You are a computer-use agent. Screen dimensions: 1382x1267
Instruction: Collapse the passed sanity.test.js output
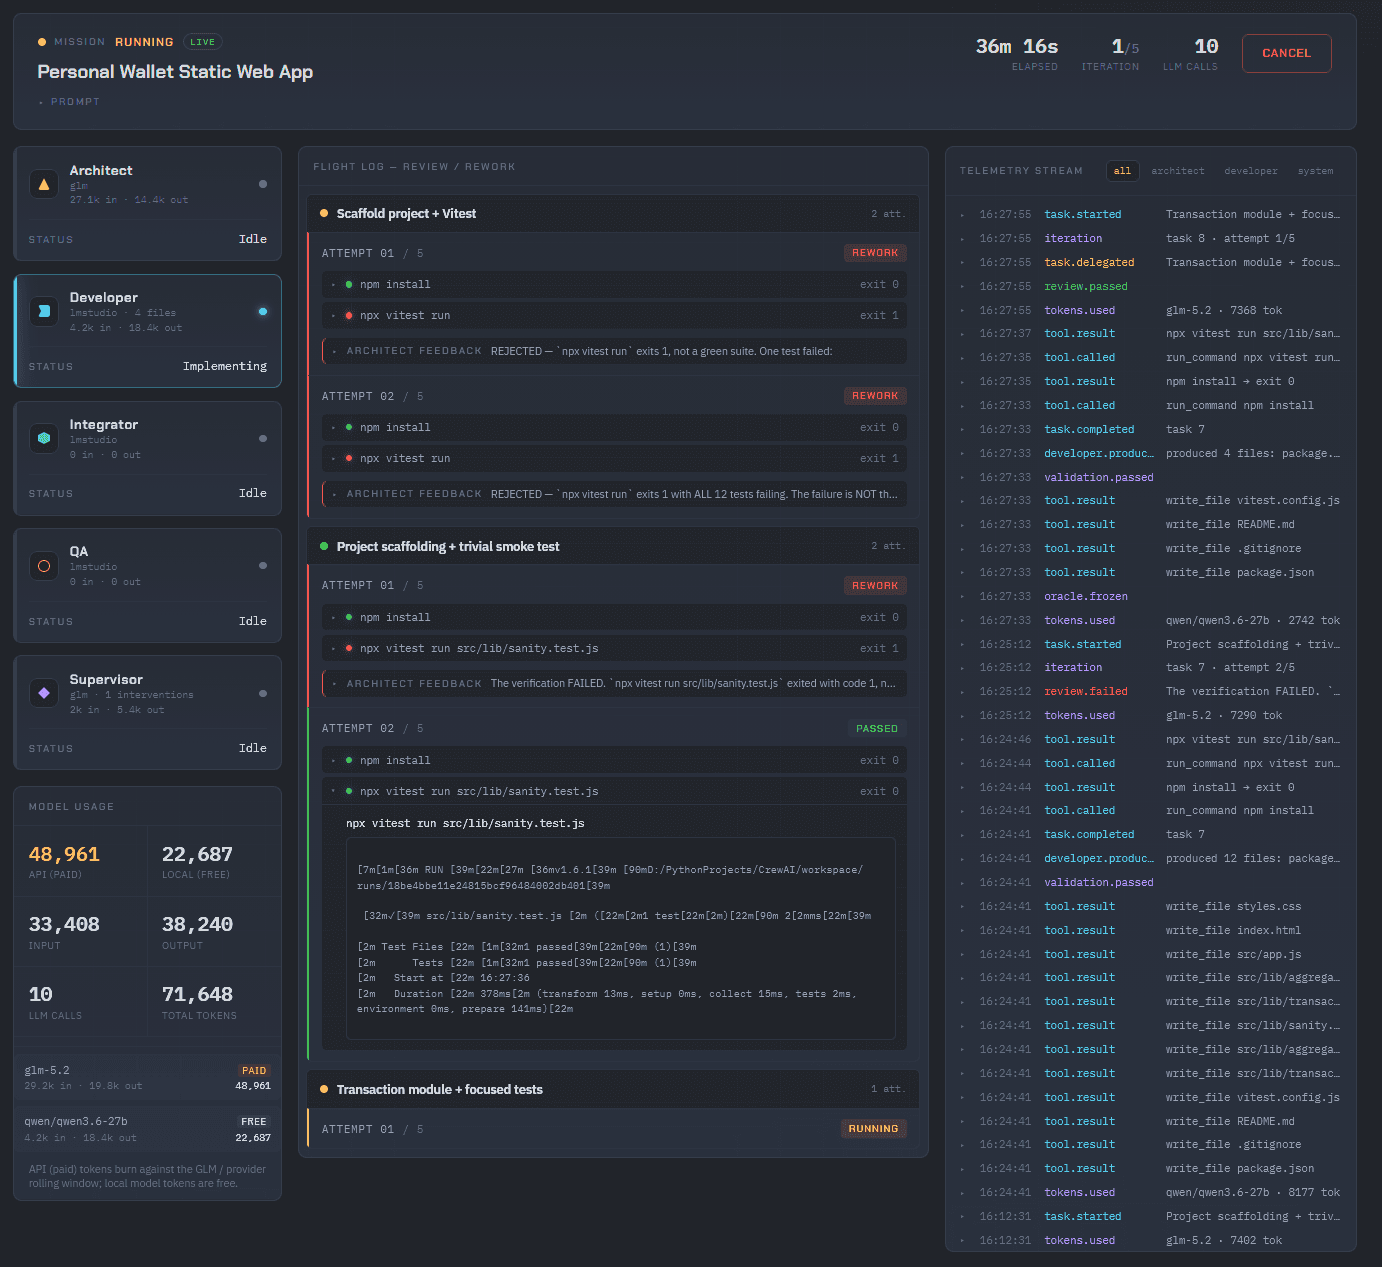614,791
